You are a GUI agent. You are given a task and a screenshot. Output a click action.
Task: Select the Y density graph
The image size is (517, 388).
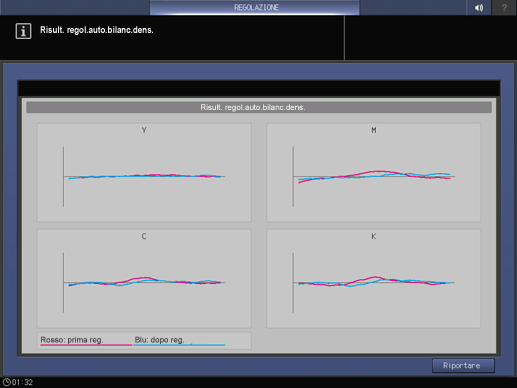[144, 172]
